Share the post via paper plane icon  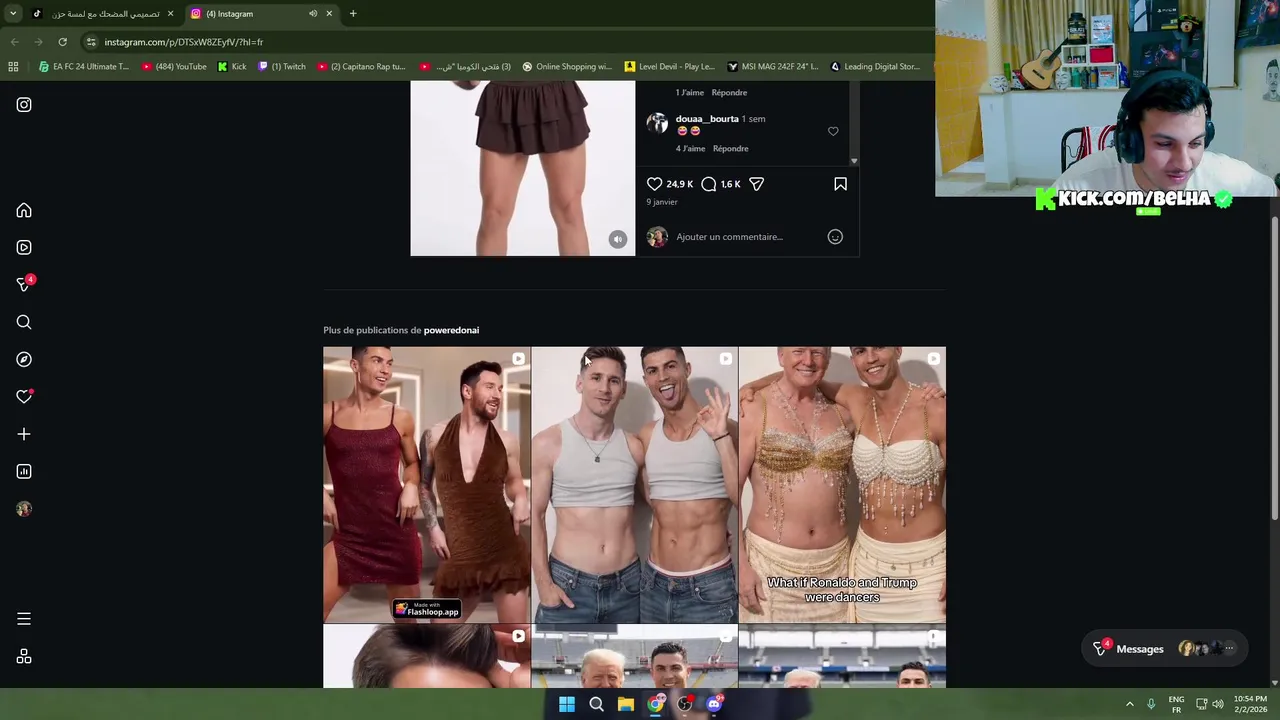(757, 184)
